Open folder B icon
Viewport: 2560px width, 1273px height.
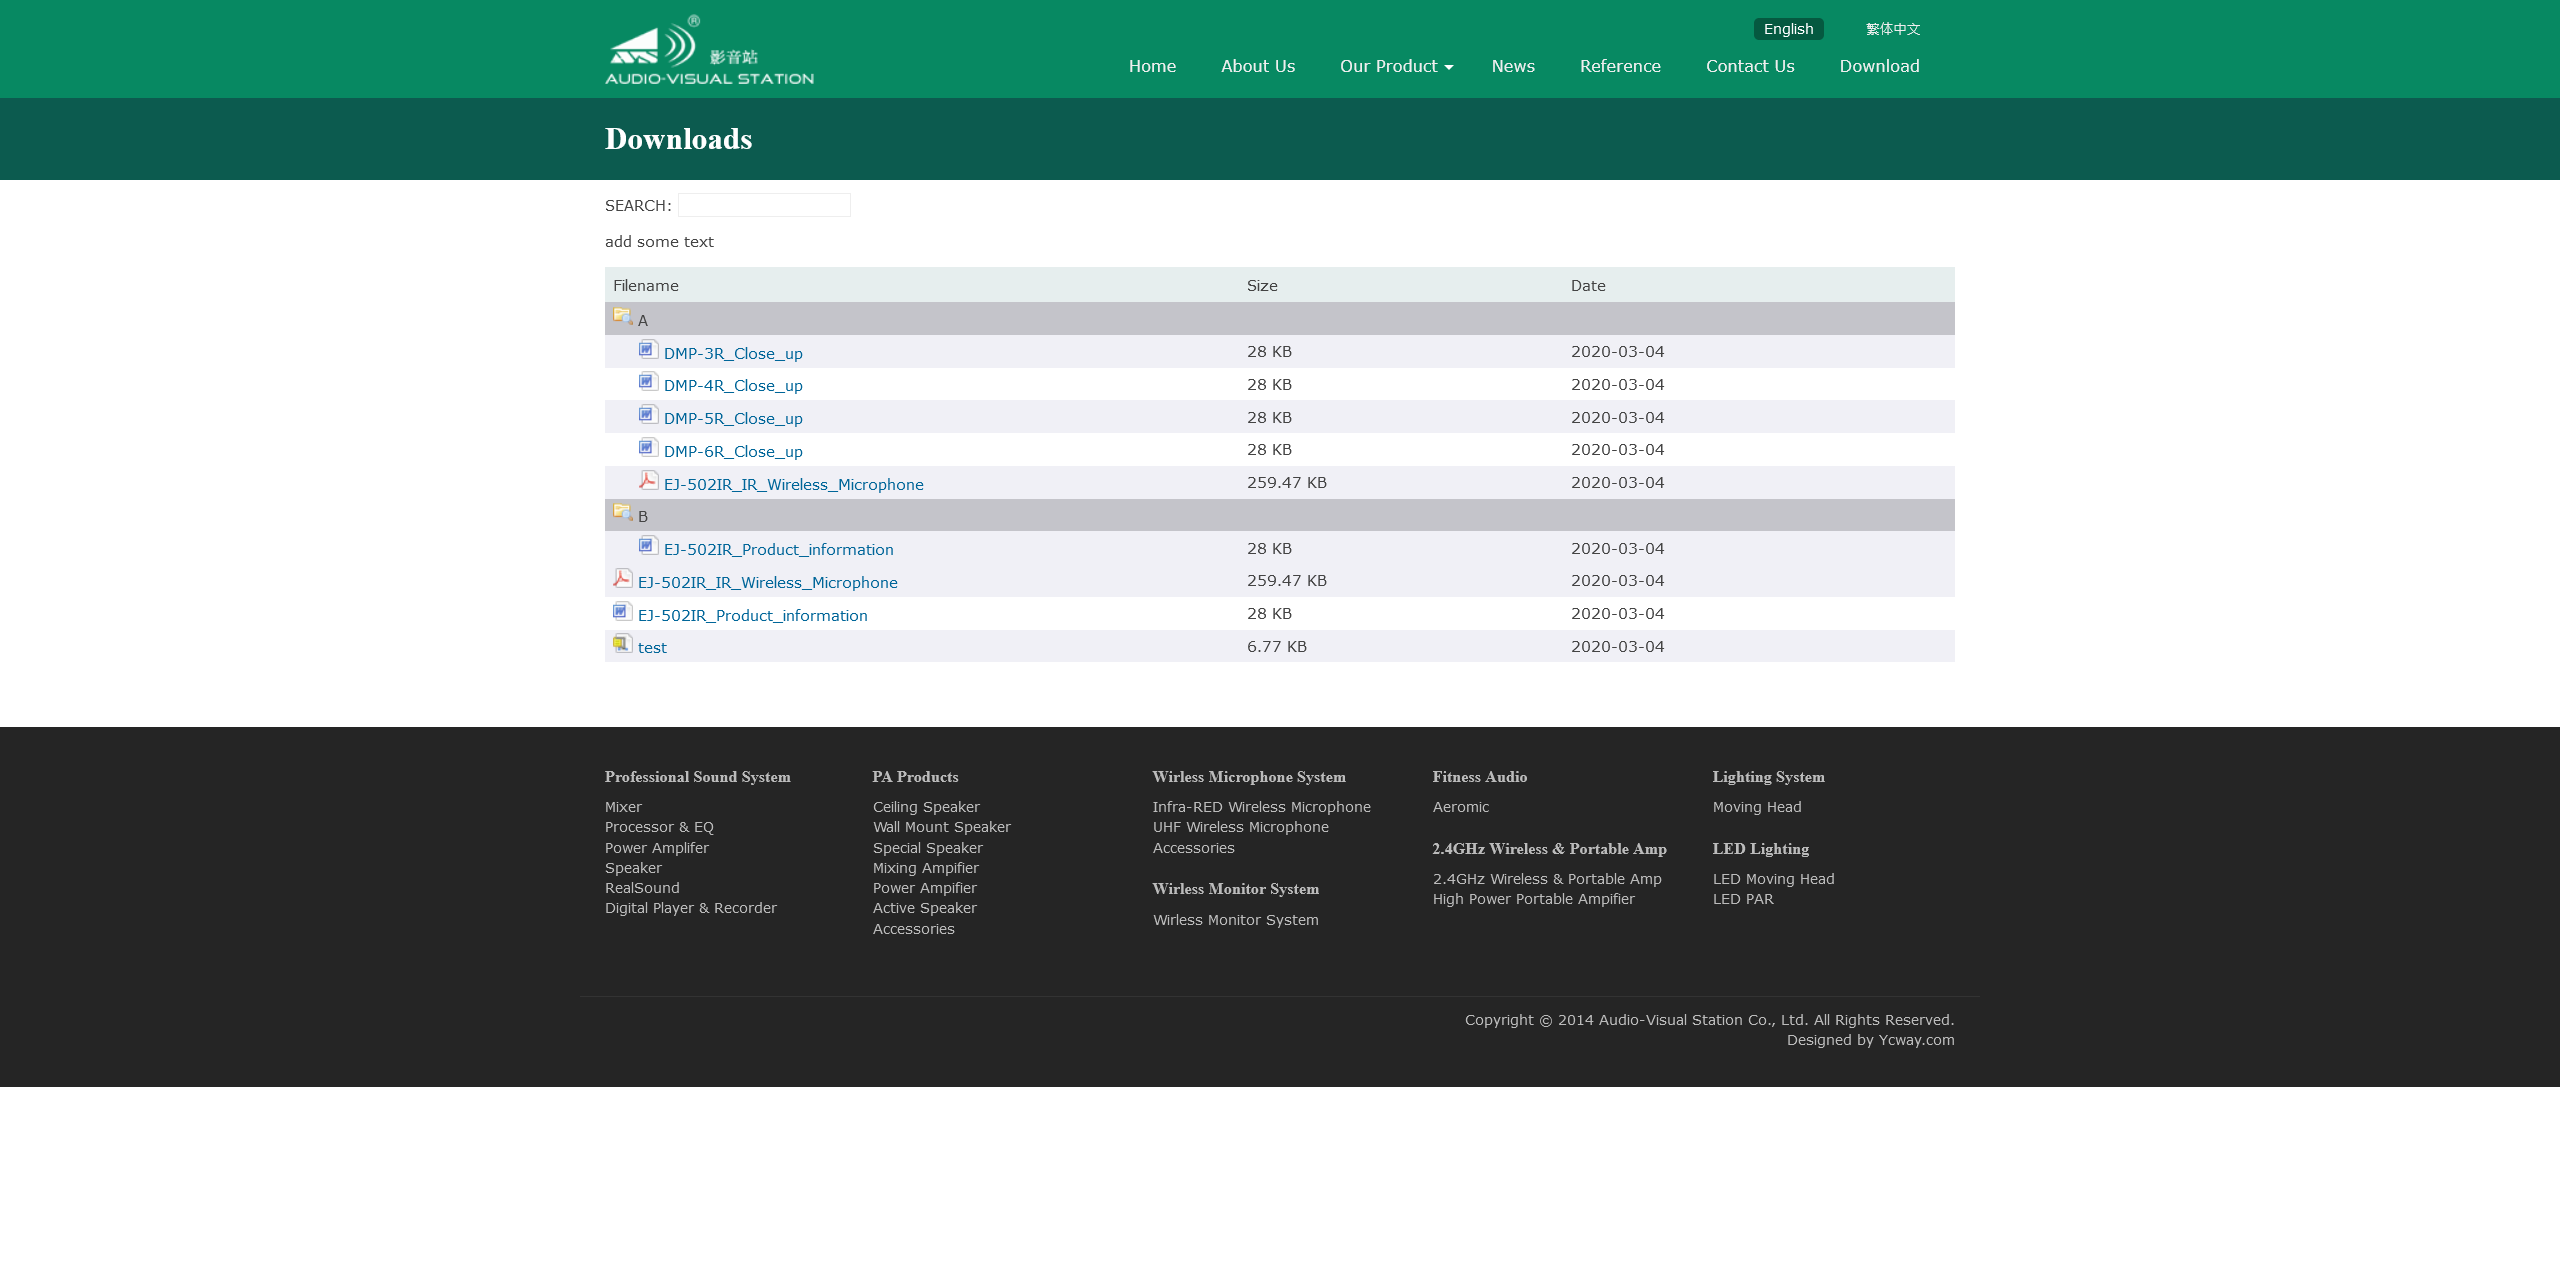tap(622, 512)
